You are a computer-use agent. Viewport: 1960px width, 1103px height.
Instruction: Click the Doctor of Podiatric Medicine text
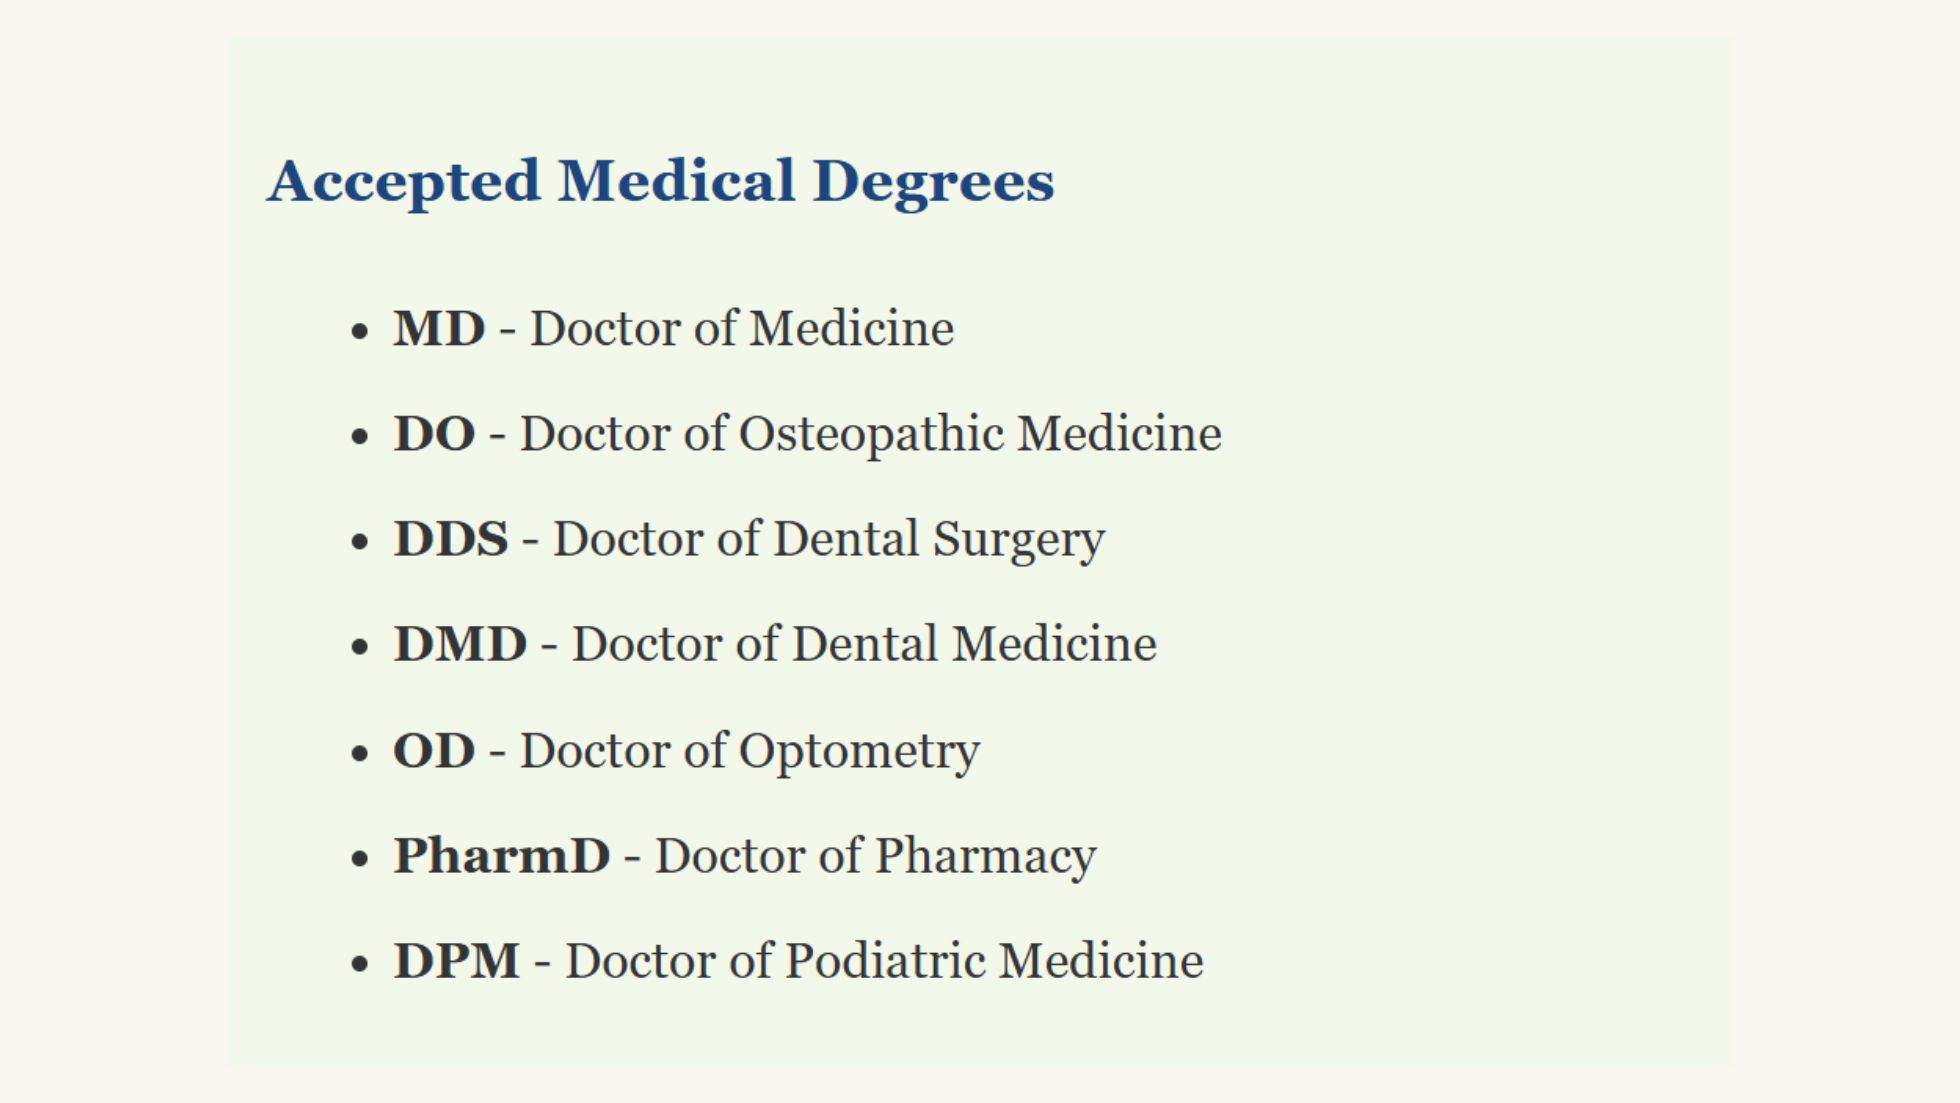pyautogui.click(x=884, y=961)
